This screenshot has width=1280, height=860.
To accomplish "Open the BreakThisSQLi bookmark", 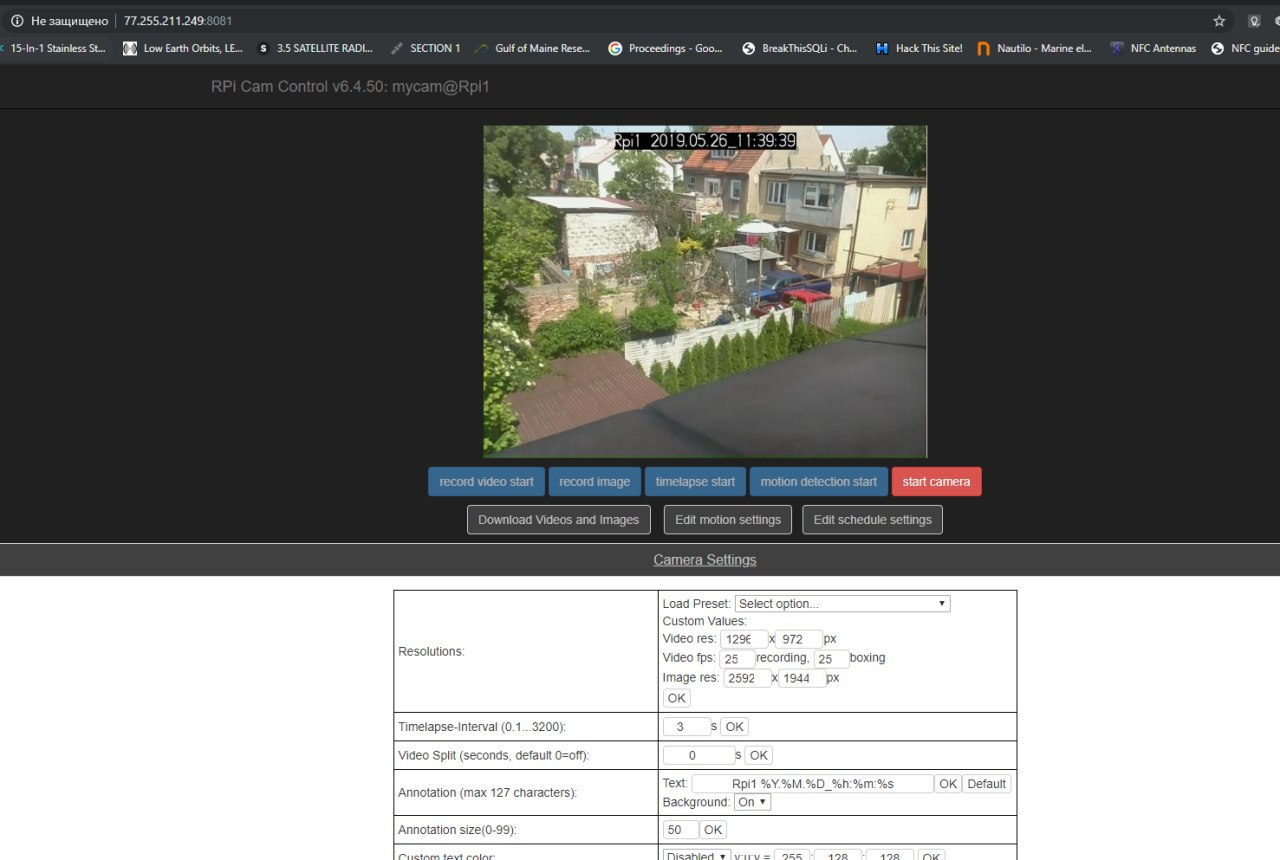I will click(x=800, y=48).
